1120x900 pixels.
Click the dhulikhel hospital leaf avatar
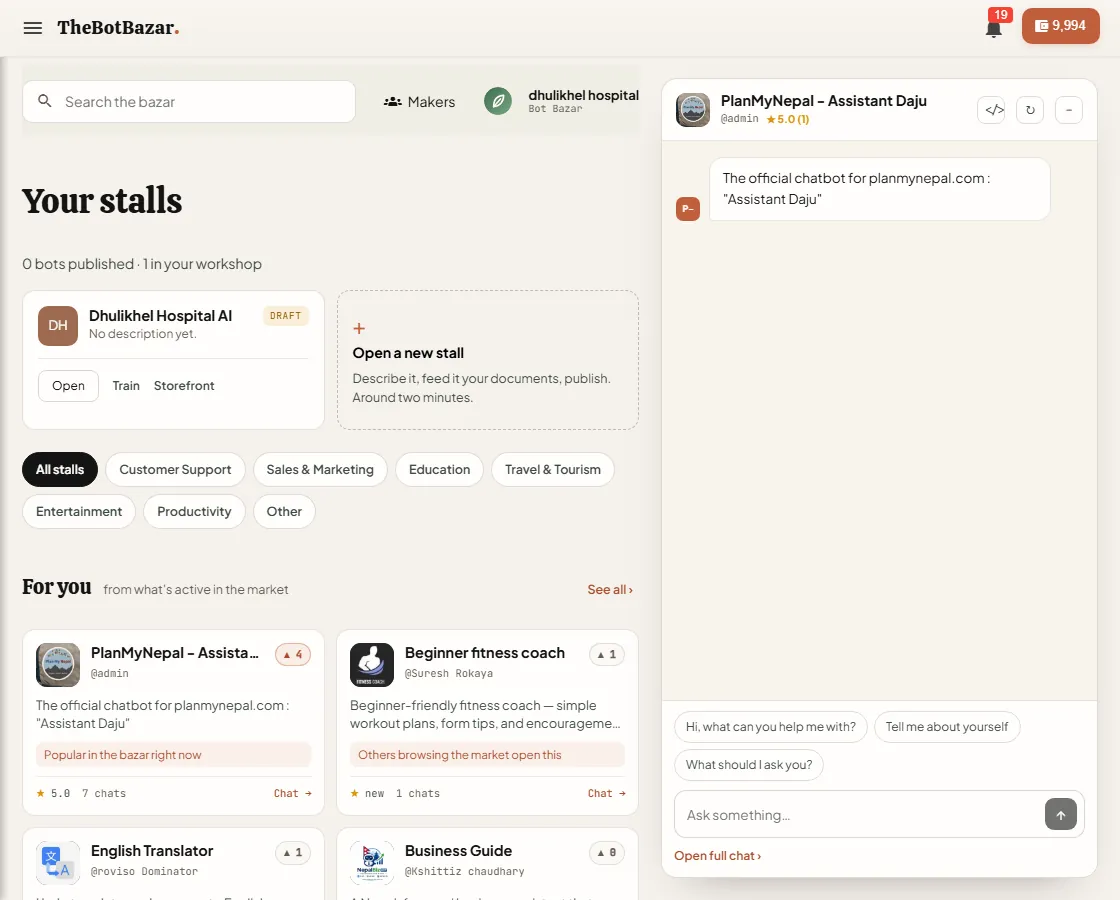pyautogui.click(x=498, y=101)
